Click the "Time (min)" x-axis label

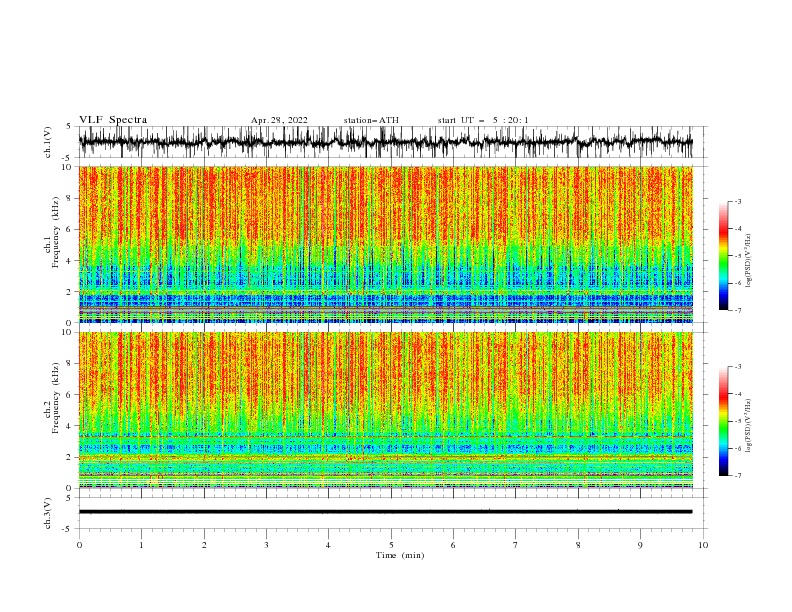[400, 555]
